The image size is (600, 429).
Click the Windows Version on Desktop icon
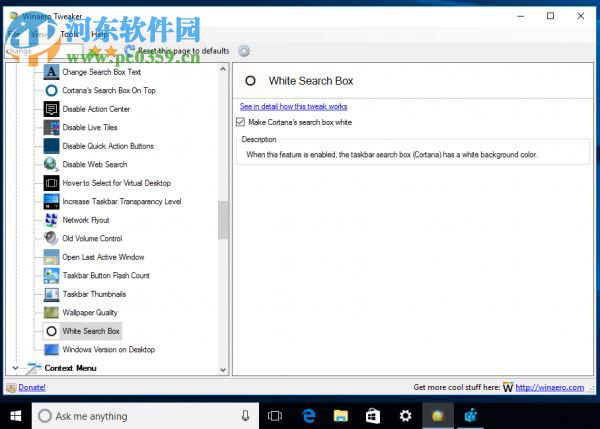click(51, 349)
